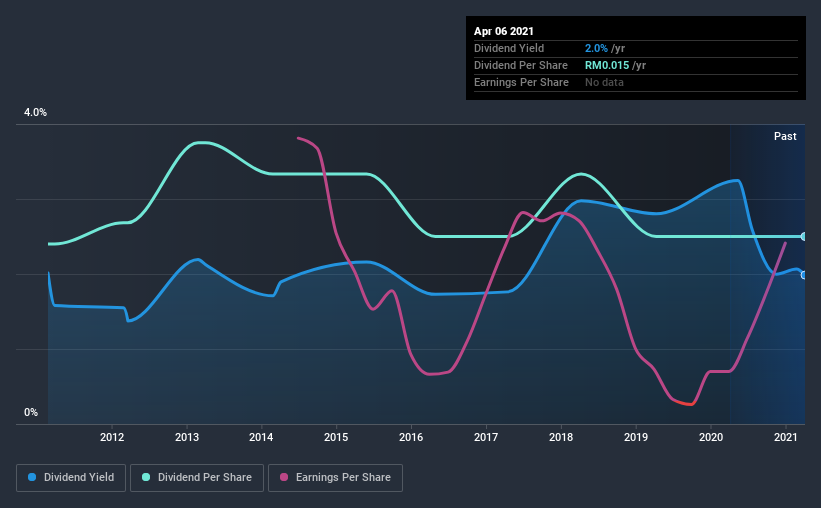Click the 0% y-axis label
Image resolution: width=821 pixels, height=508 pixels.
pyautogui.click(x=31, y=413)
